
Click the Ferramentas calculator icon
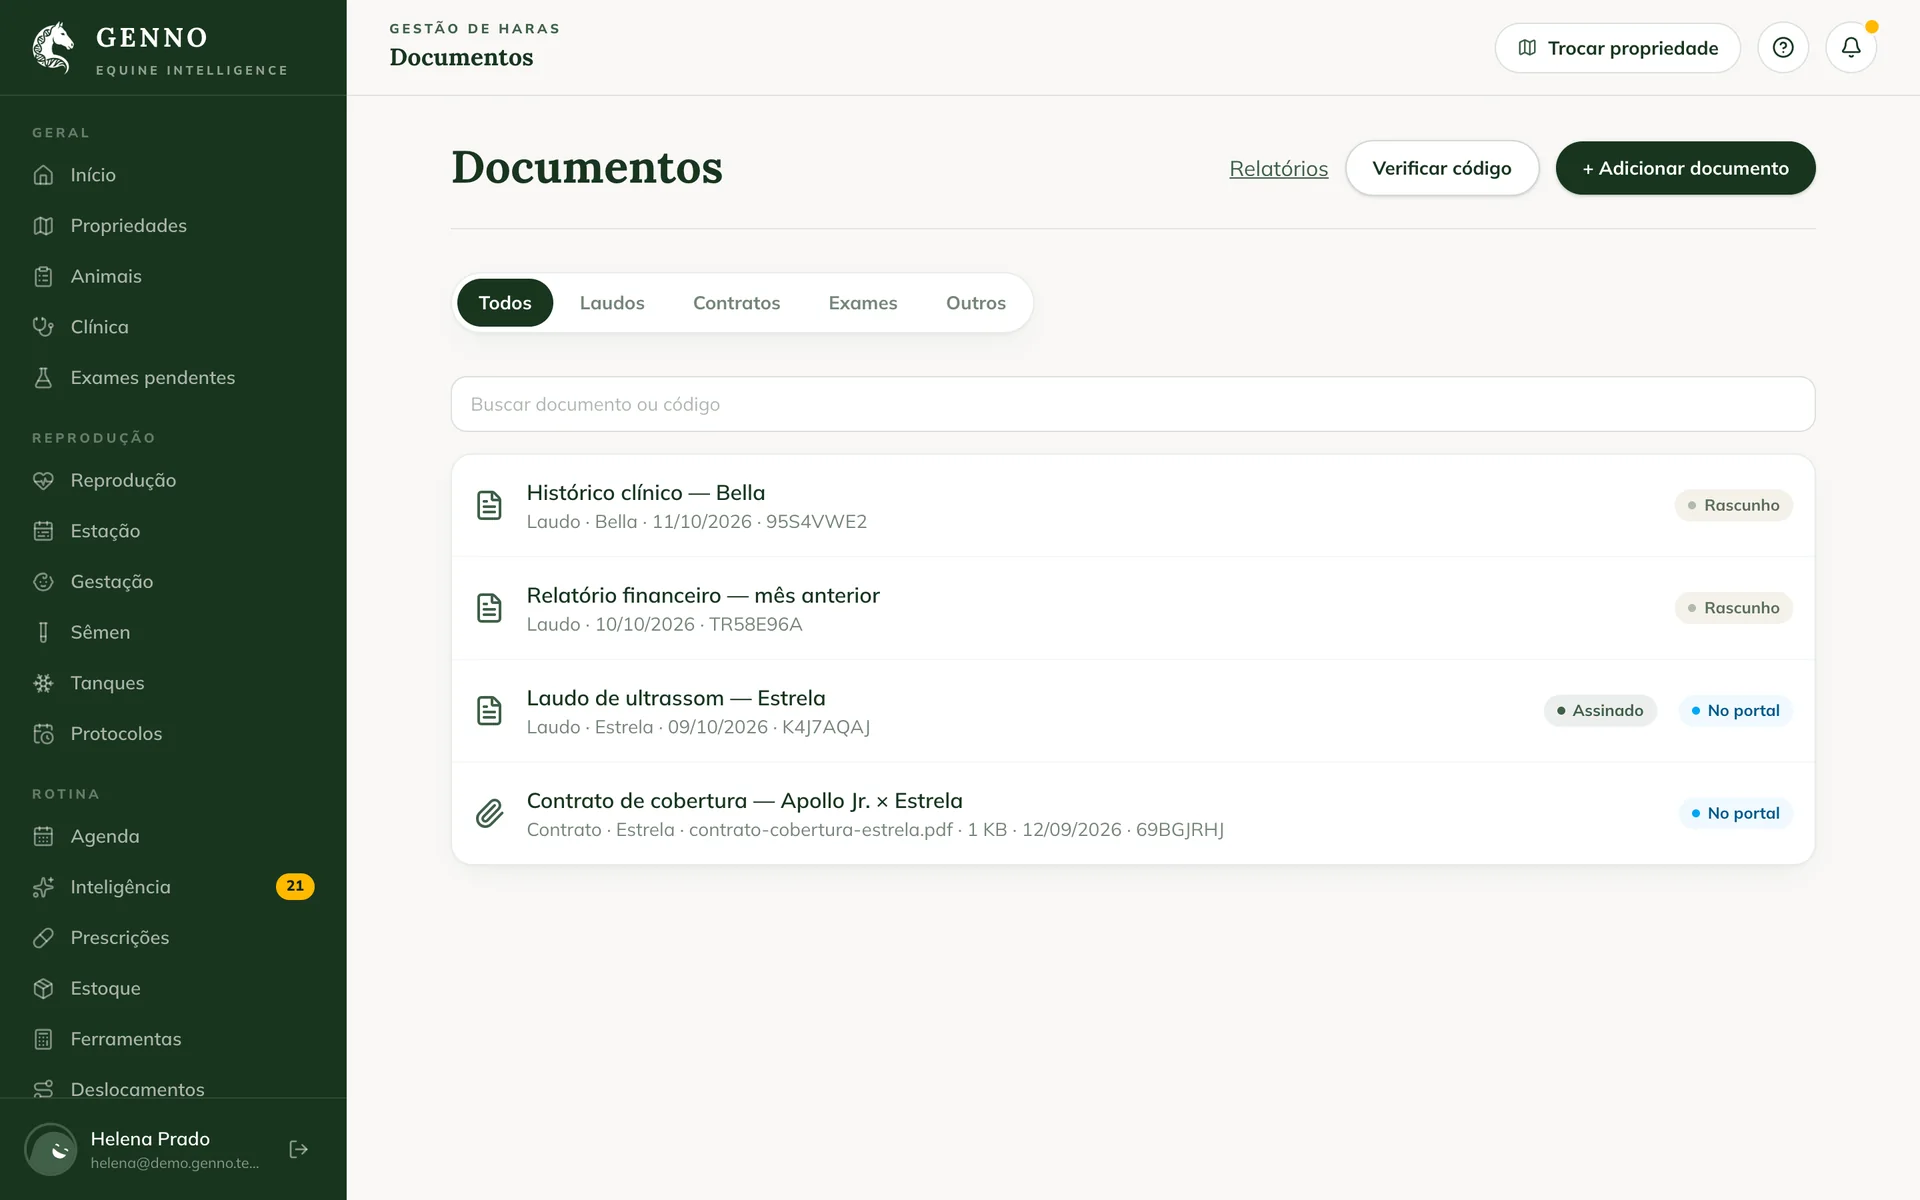click(x=43, y=1039)
